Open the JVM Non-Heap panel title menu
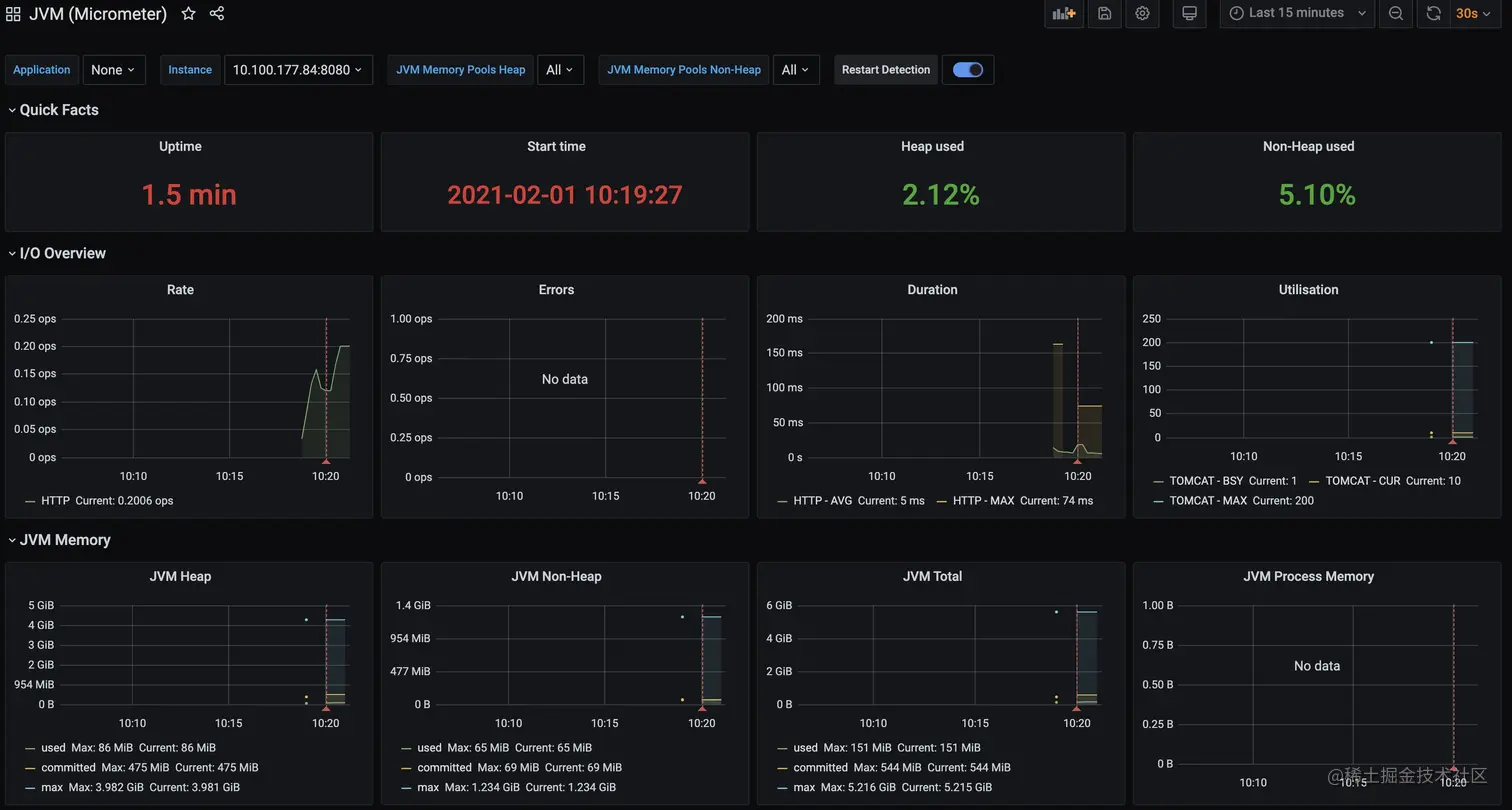 [556, 576]
